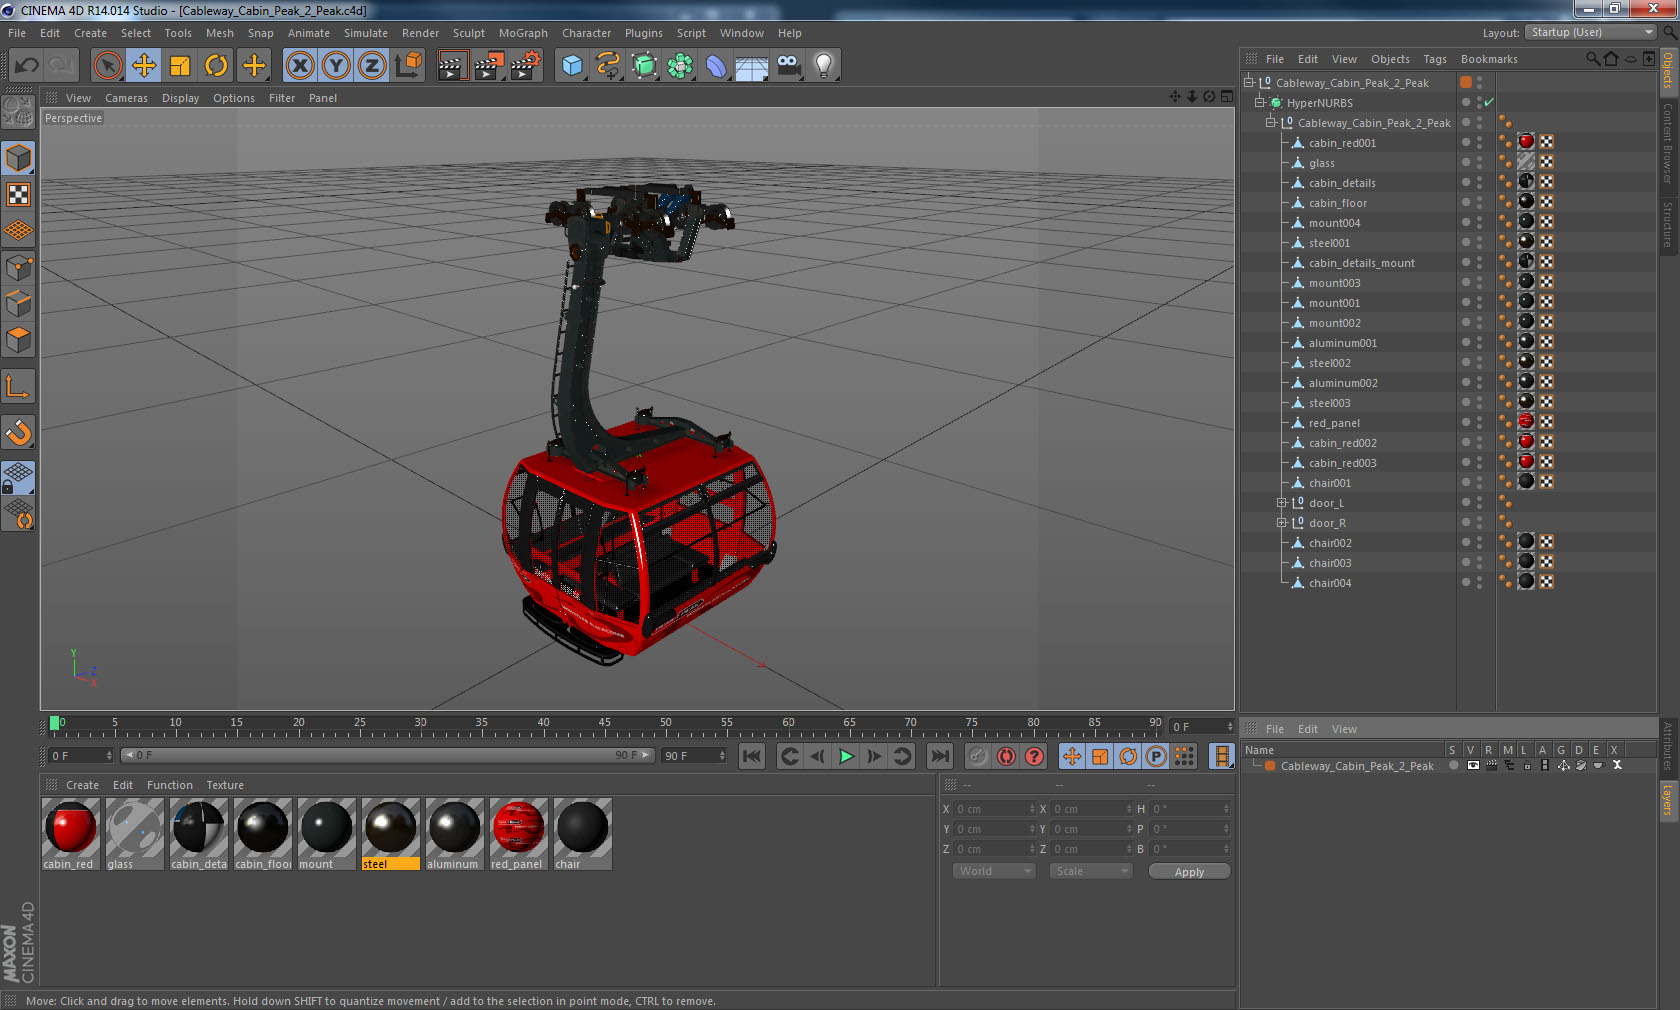This screenshot has height=1010, width=1680.
Task: Select the Rotate tool icon
Action: (216, 66)
